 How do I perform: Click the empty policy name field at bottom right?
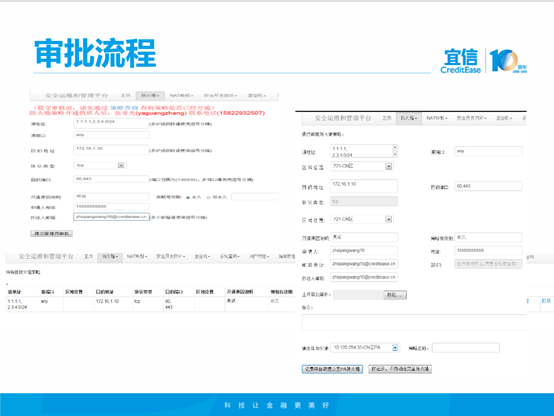pos(466,348)
